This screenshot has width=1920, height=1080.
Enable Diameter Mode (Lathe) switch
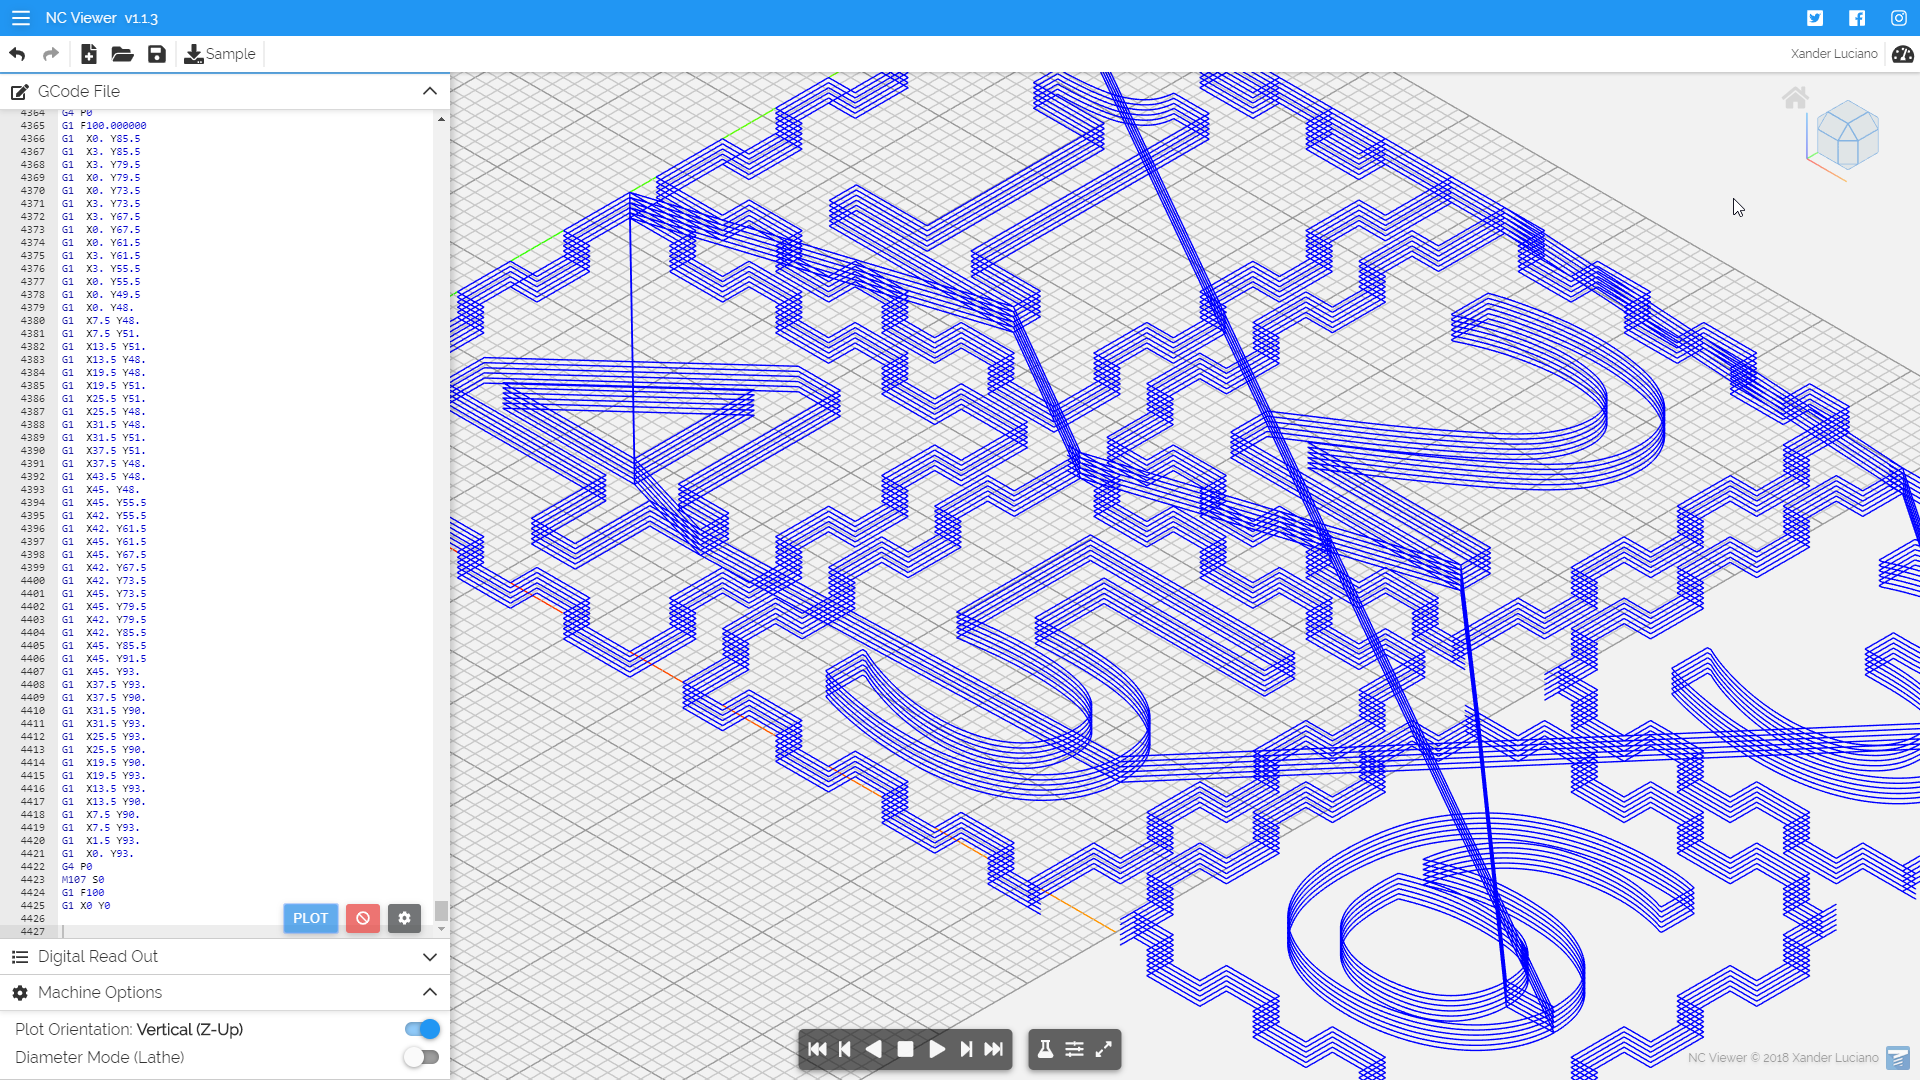pyautogui.click(x=422, y=1057)
